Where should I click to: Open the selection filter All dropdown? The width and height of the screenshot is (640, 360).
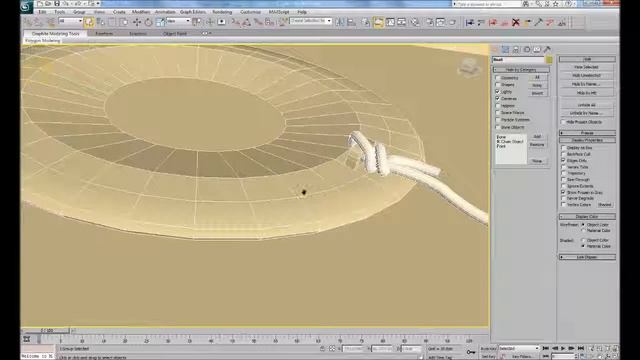pyautogui.click(x=70, y=21)
